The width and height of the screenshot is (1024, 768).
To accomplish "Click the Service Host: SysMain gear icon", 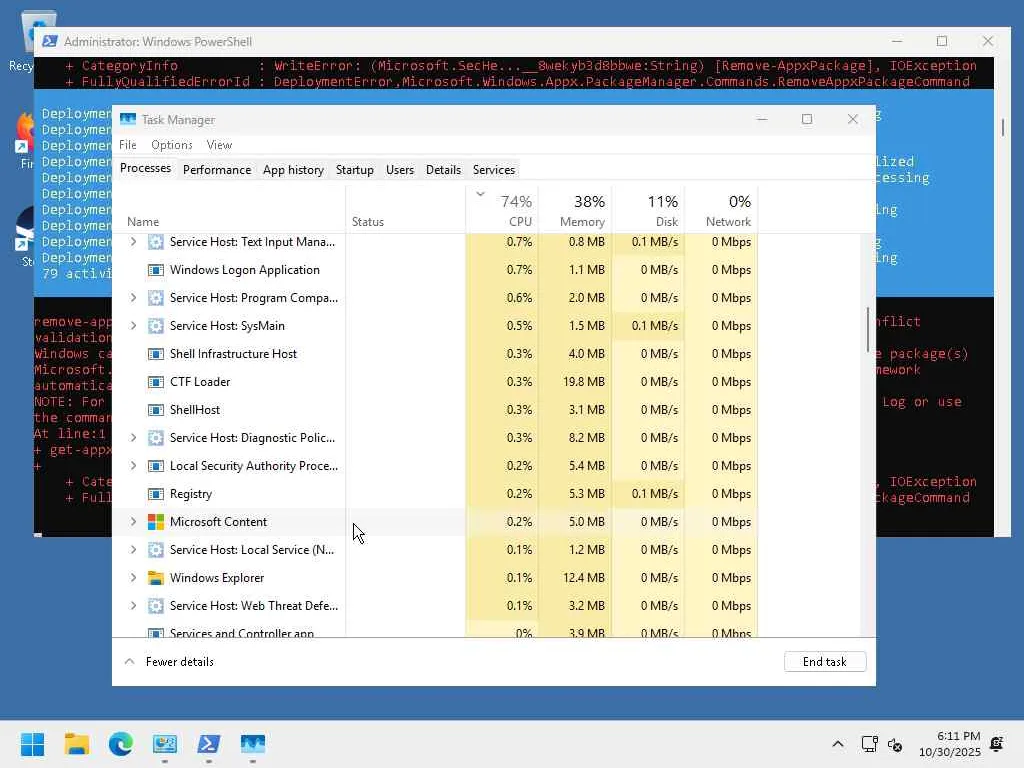I will pyautogui.click(x=155, y=327).
